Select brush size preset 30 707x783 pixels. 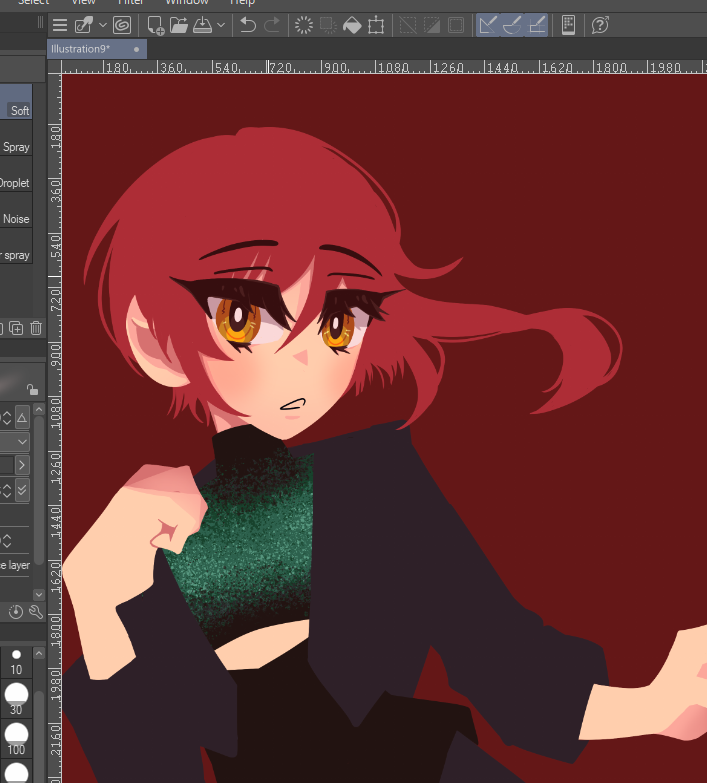tap(16, 698)
